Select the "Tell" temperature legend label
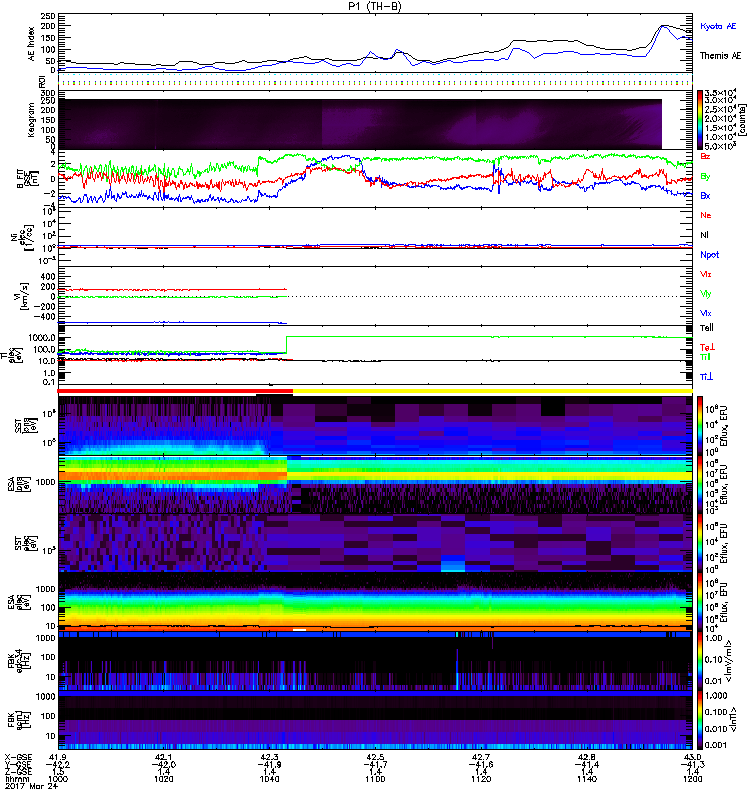750x800 pixels. [706, 328]
